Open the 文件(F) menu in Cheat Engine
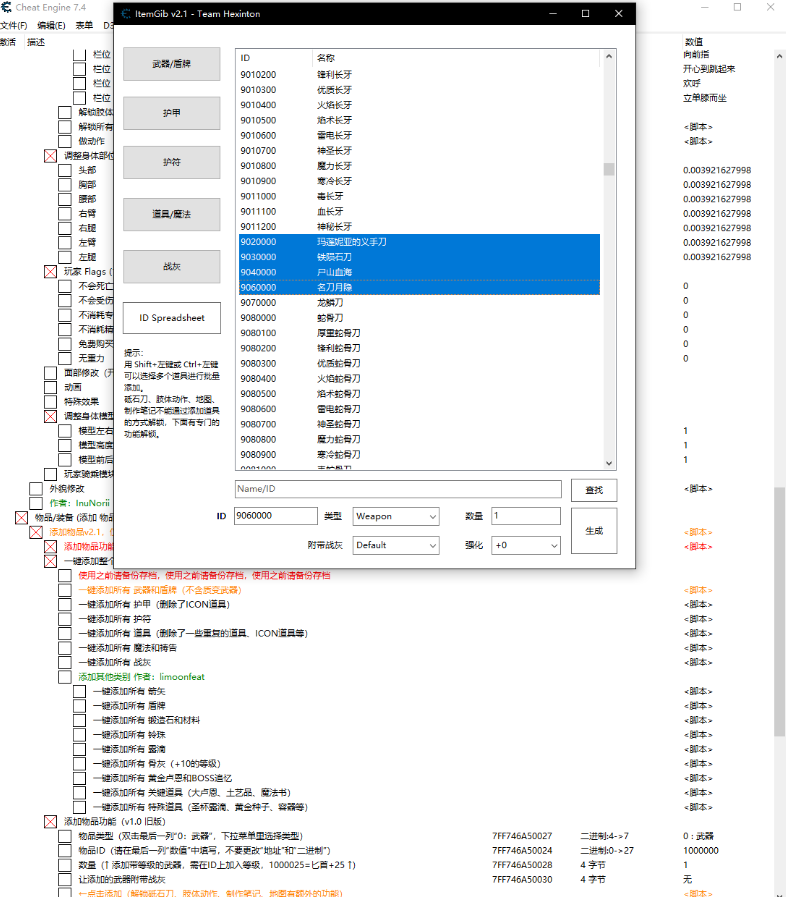 click(14, 26)
